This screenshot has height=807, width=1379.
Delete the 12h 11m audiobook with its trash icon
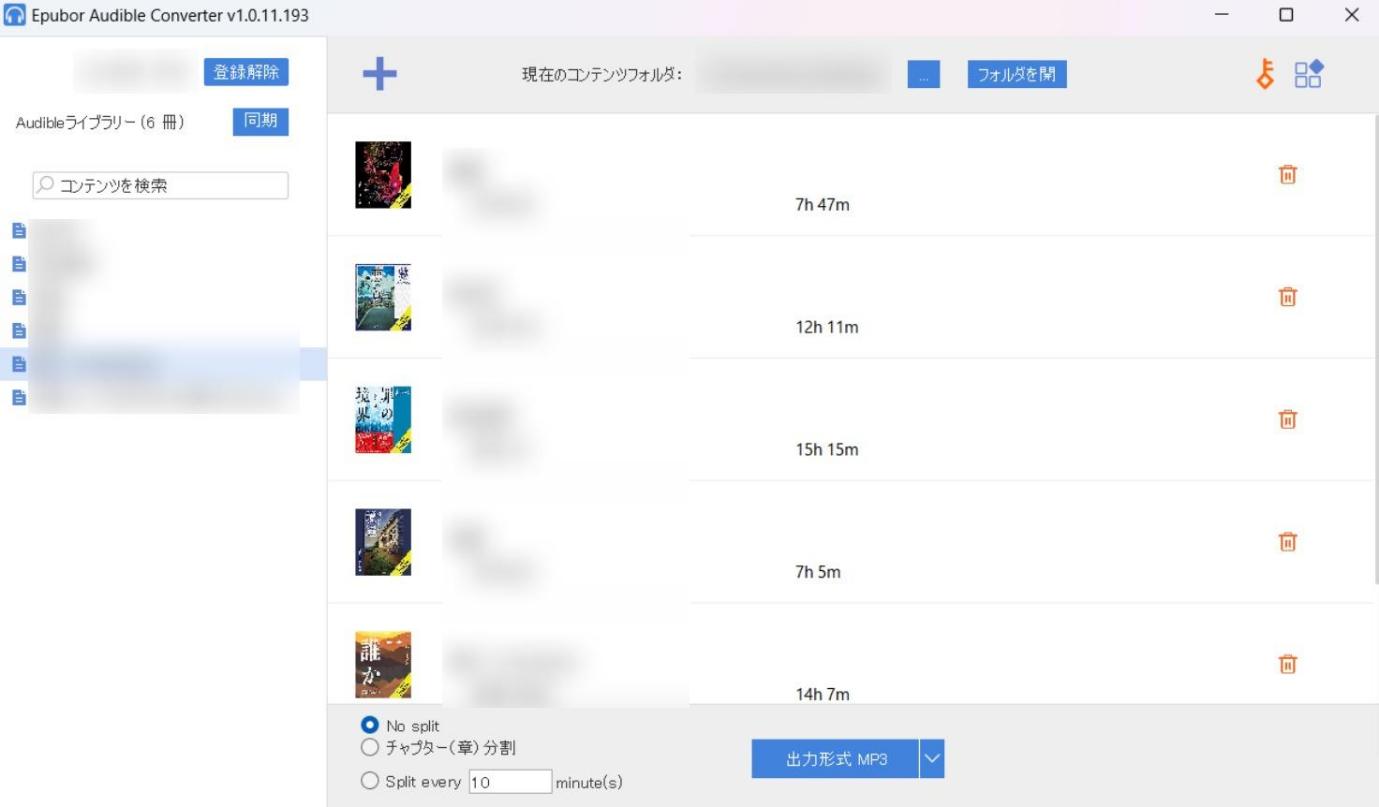tap(1288, 297)
